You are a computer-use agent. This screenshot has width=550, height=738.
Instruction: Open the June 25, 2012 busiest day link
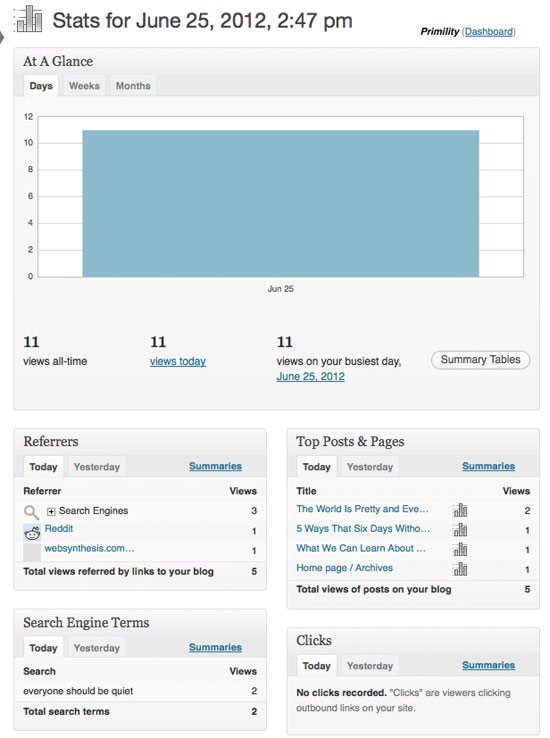(x=311, y=377)
